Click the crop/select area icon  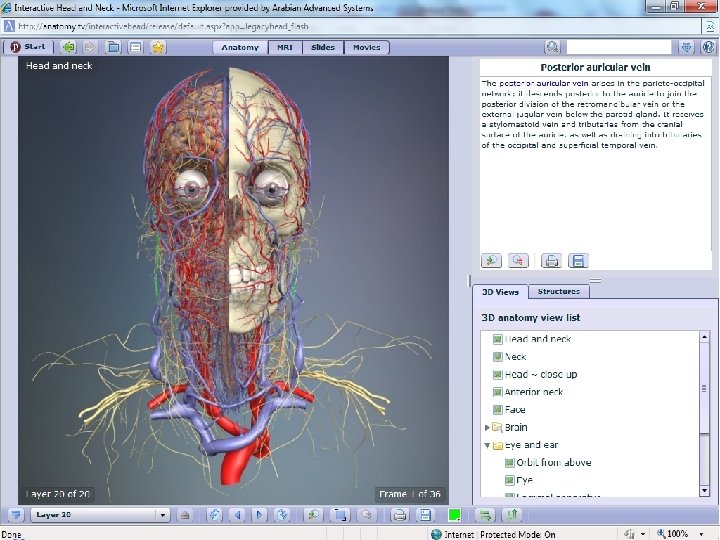point(340,515)
